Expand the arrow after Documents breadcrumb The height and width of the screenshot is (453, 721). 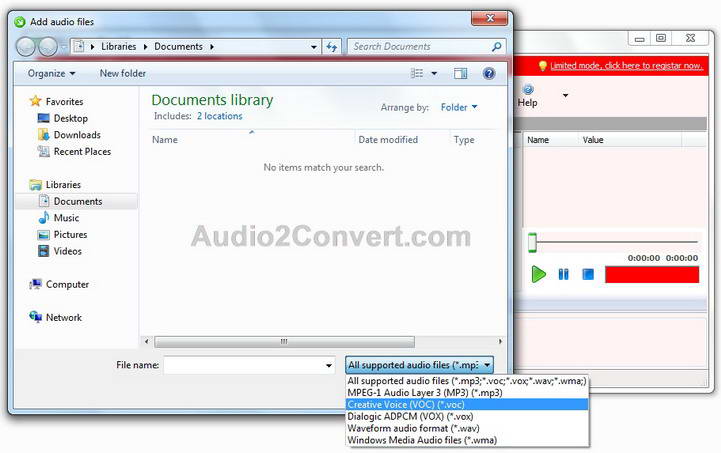click(x=212, y=46)
